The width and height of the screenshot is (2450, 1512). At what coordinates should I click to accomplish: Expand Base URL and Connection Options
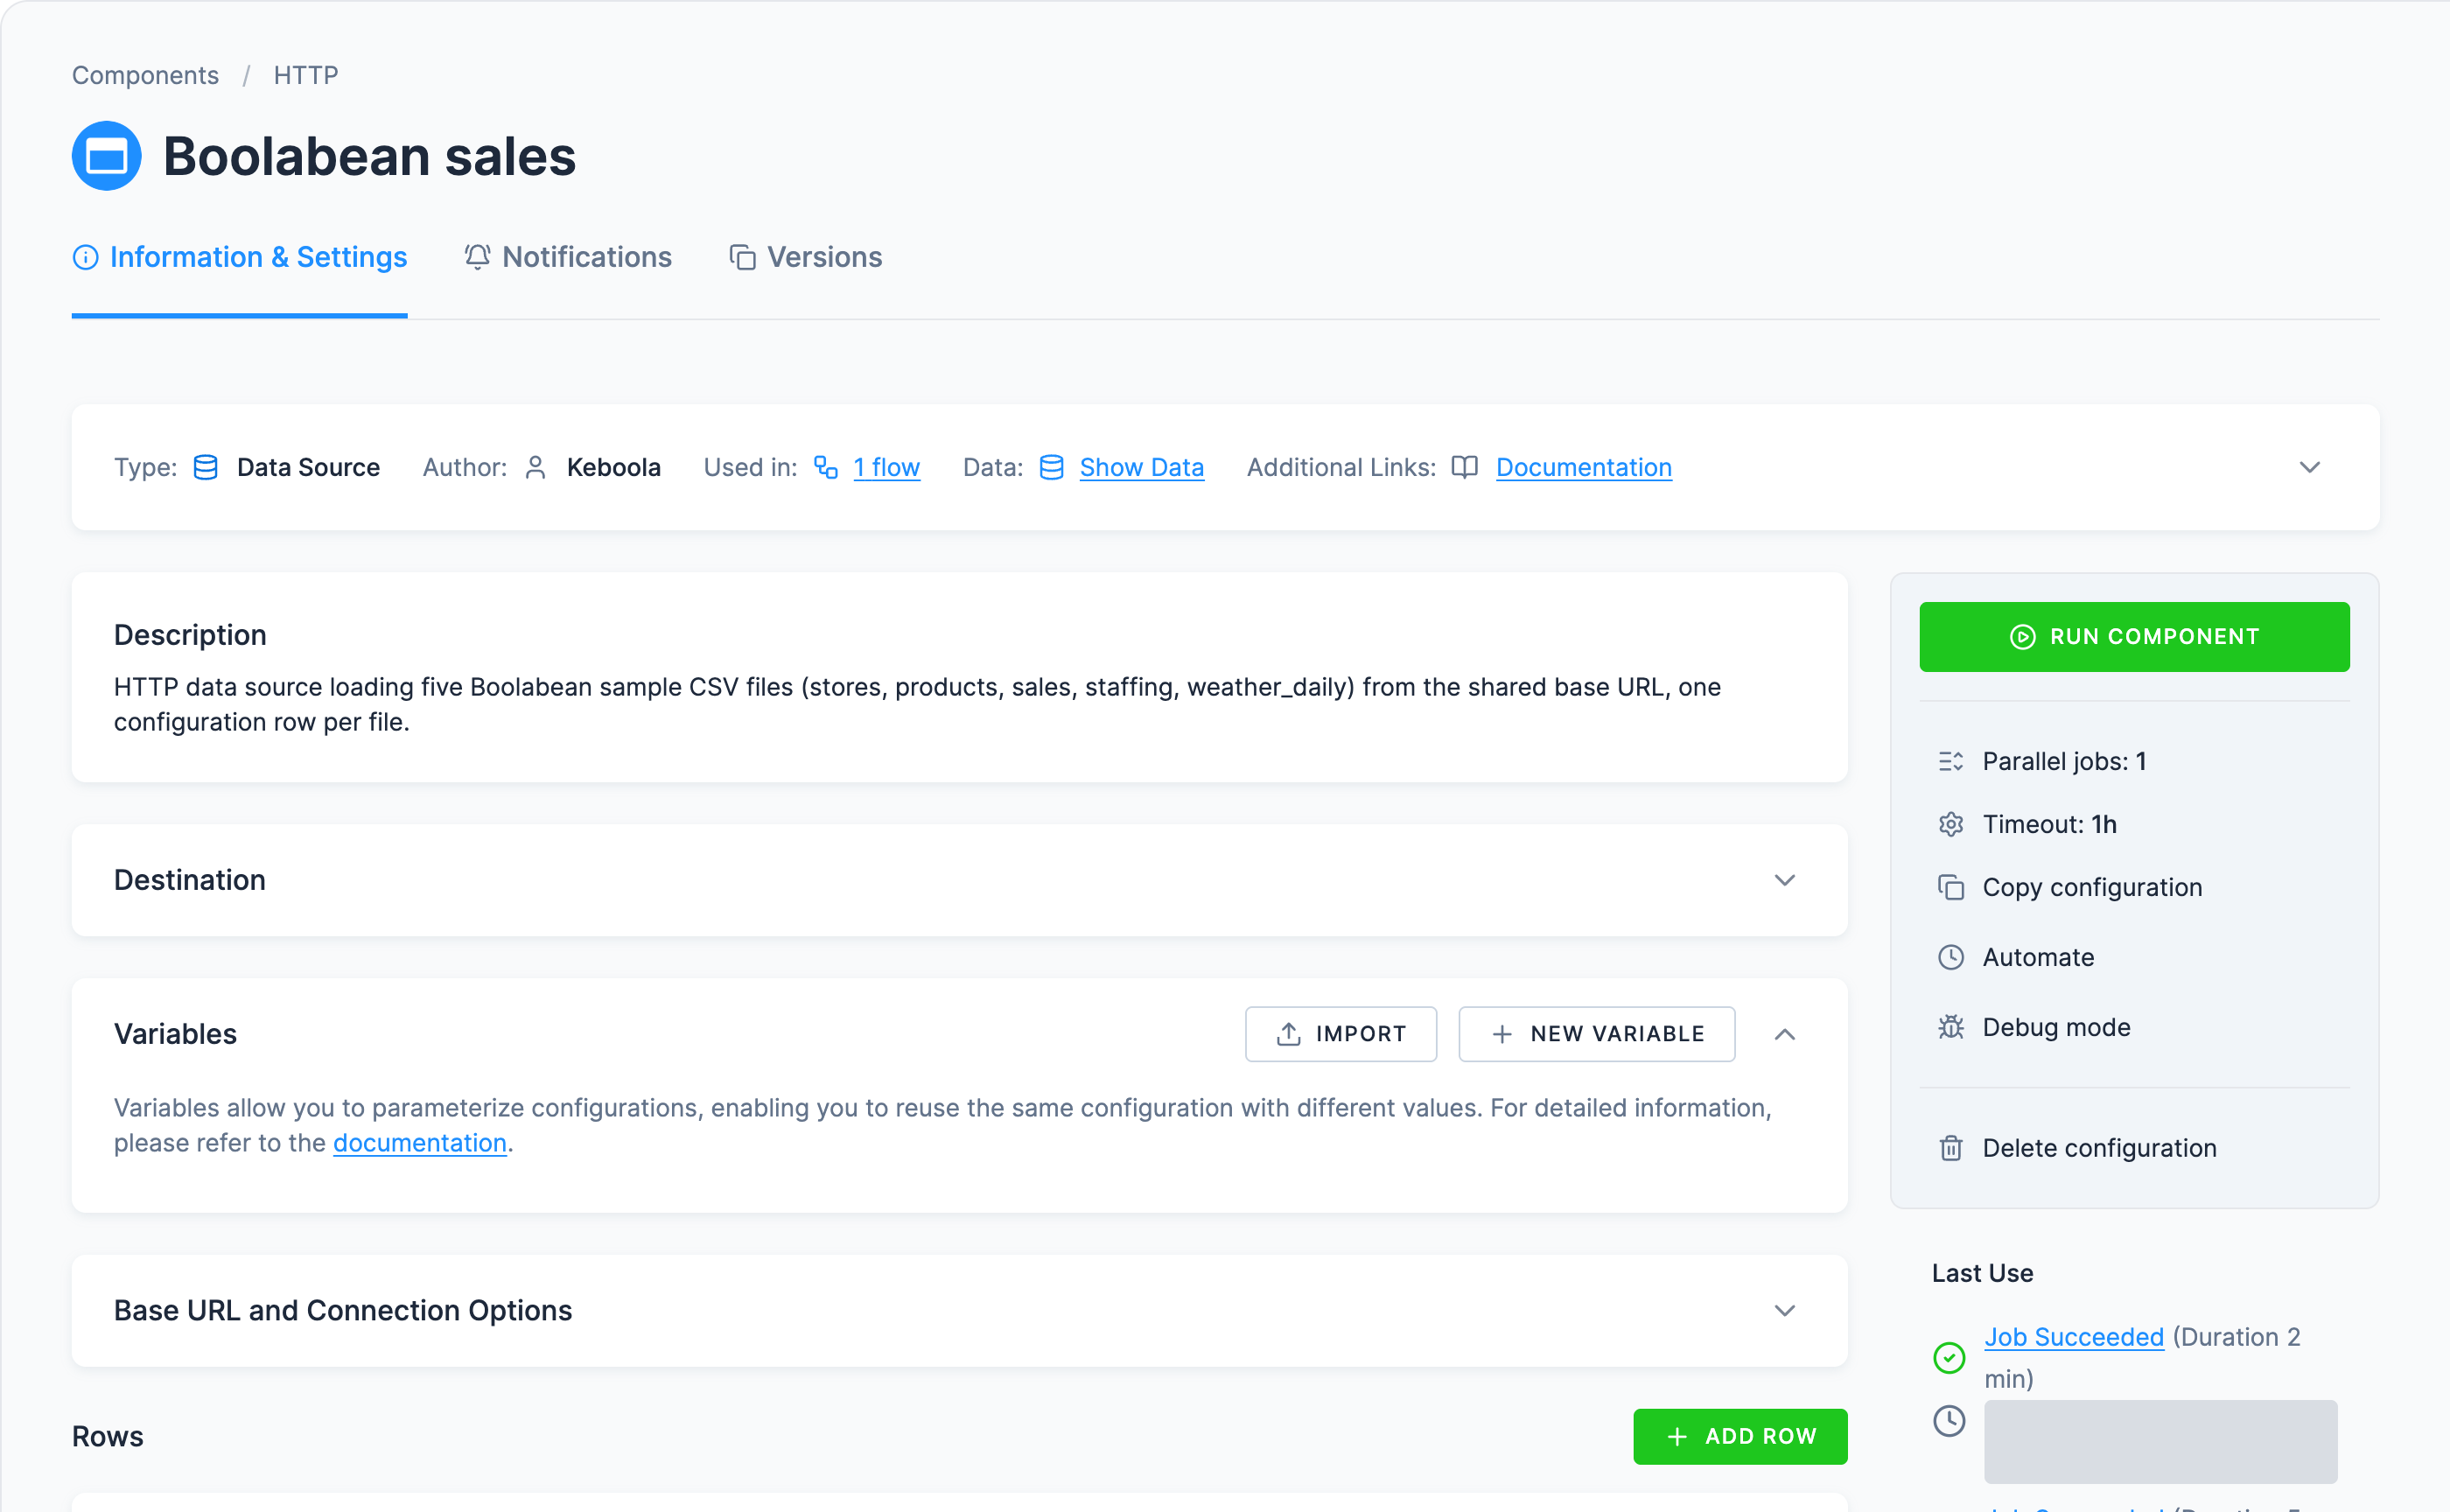tap(1784, 1311)
